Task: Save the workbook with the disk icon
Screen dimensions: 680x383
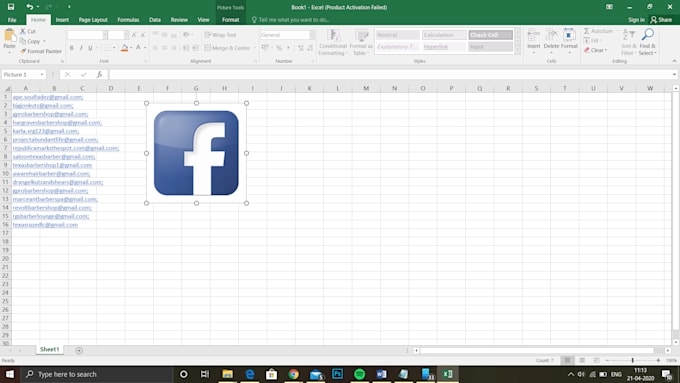Action: [11, 7]
